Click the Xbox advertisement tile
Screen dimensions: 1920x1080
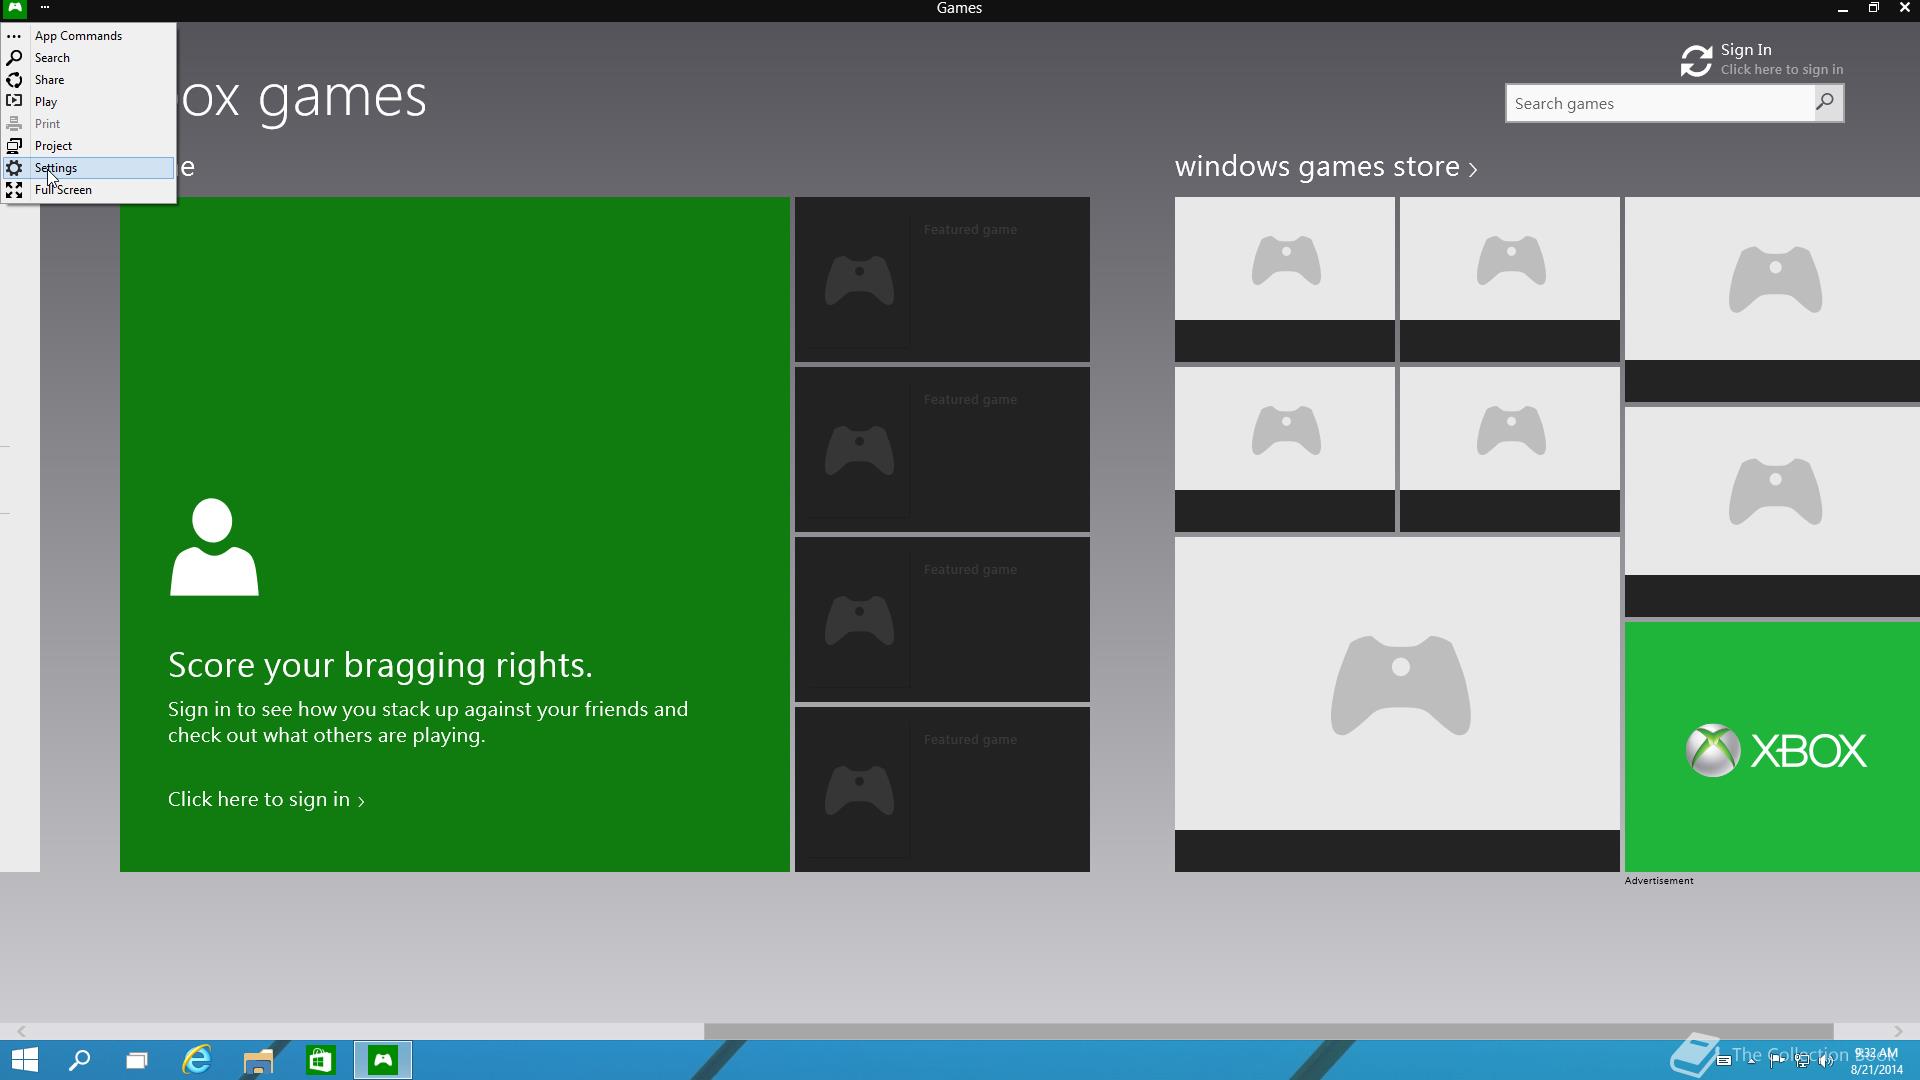pyautogui.click(x=1772, y=747)
